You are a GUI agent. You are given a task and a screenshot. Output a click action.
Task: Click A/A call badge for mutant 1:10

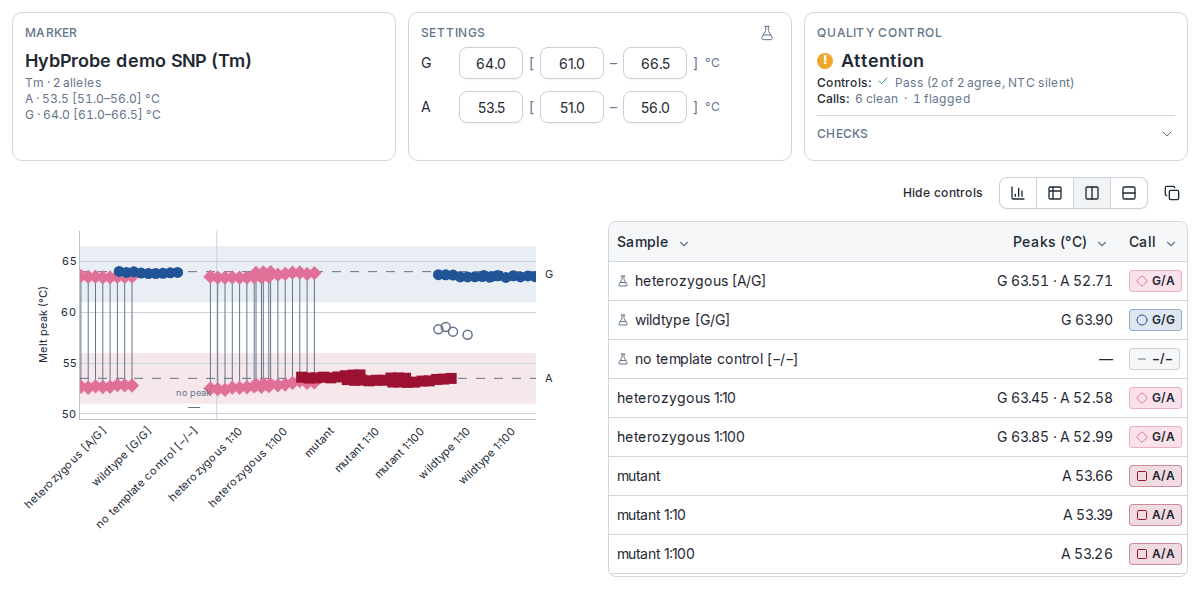tap(1155, 515)
